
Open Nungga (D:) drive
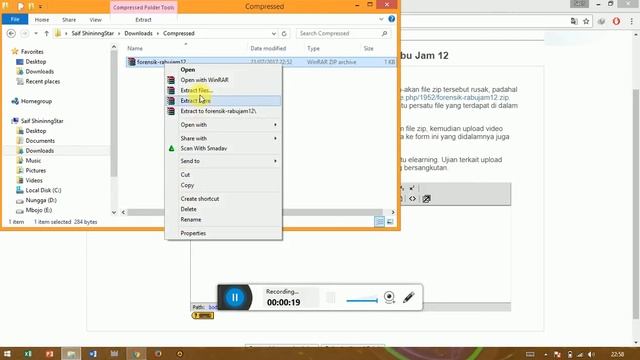point(41,200)
